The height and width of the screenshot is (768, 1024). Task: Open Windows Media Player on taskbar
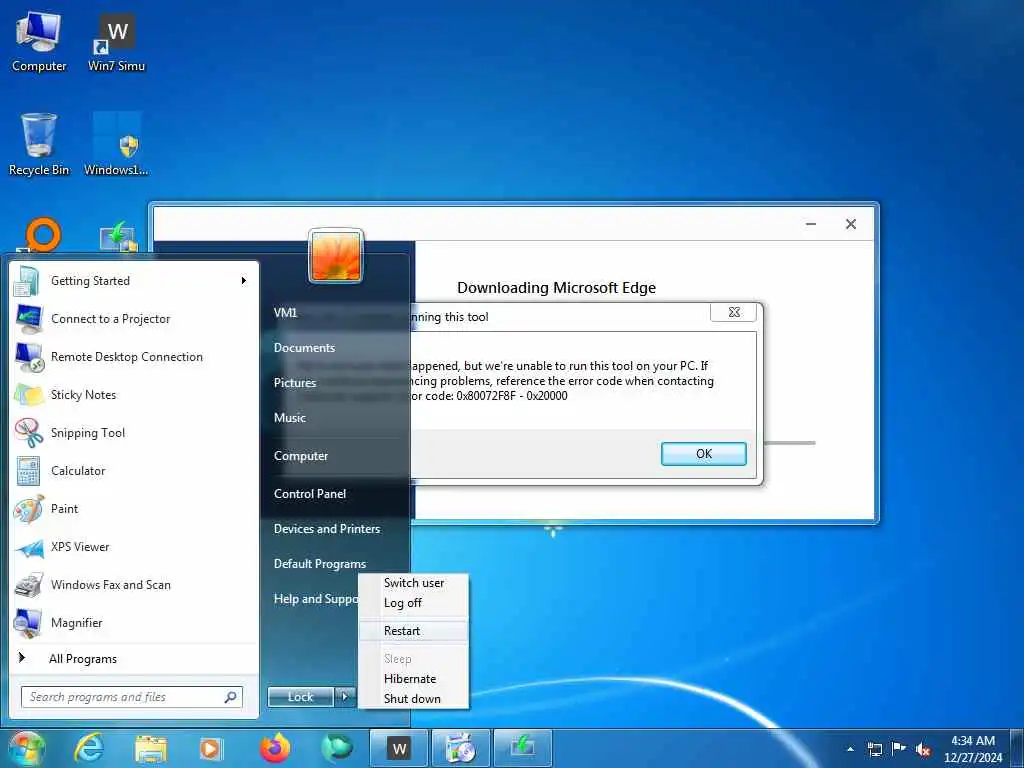tap(210, 749)
